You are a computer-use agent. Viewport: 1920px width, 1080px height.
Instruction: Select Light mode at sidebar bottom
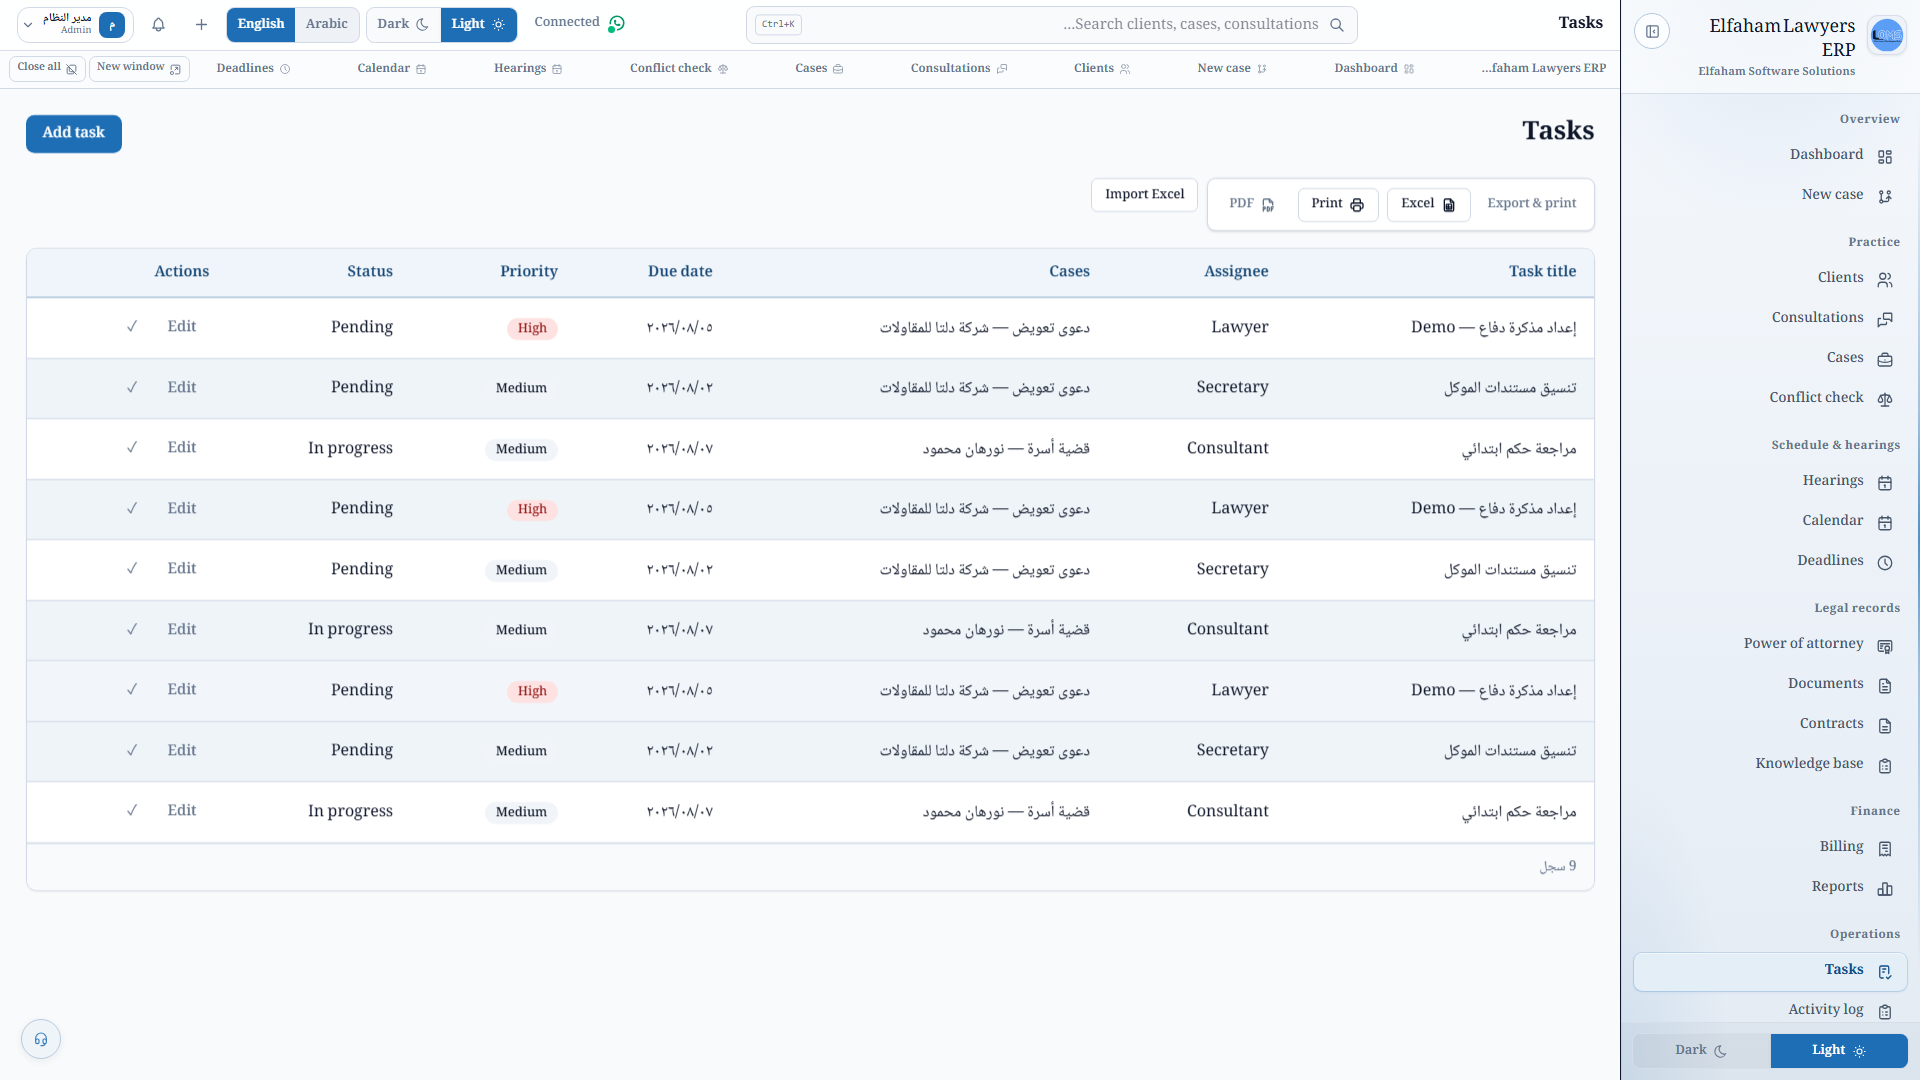[x=1839, y=1051]
